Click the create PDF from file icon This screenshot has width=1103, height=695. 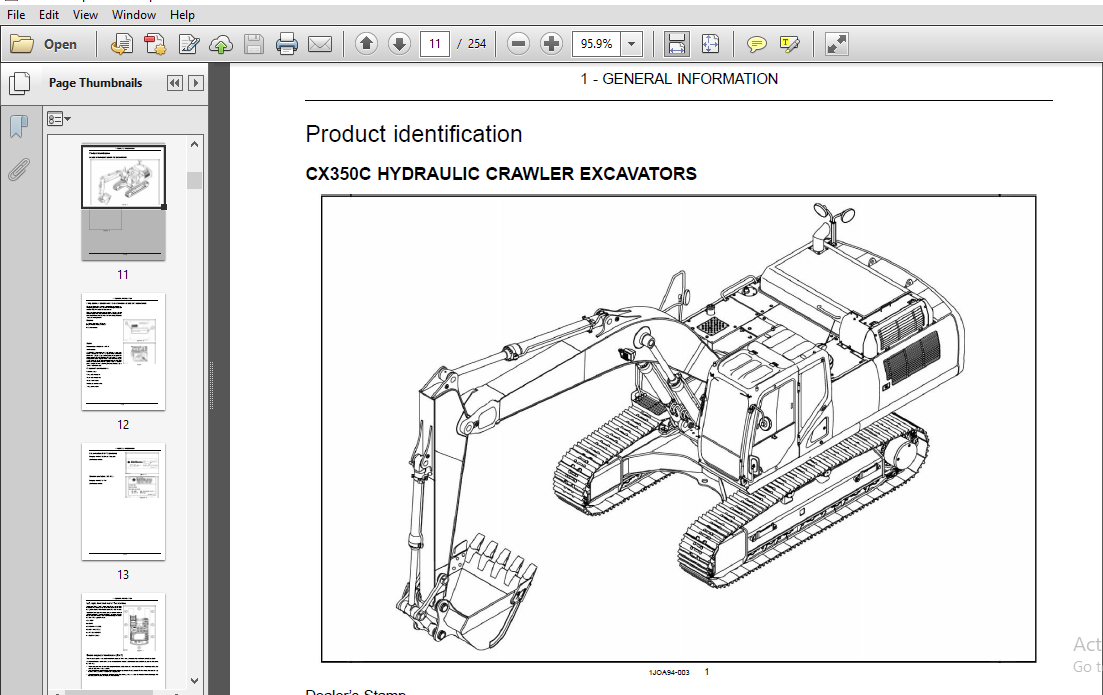click(x=122, y=44)
